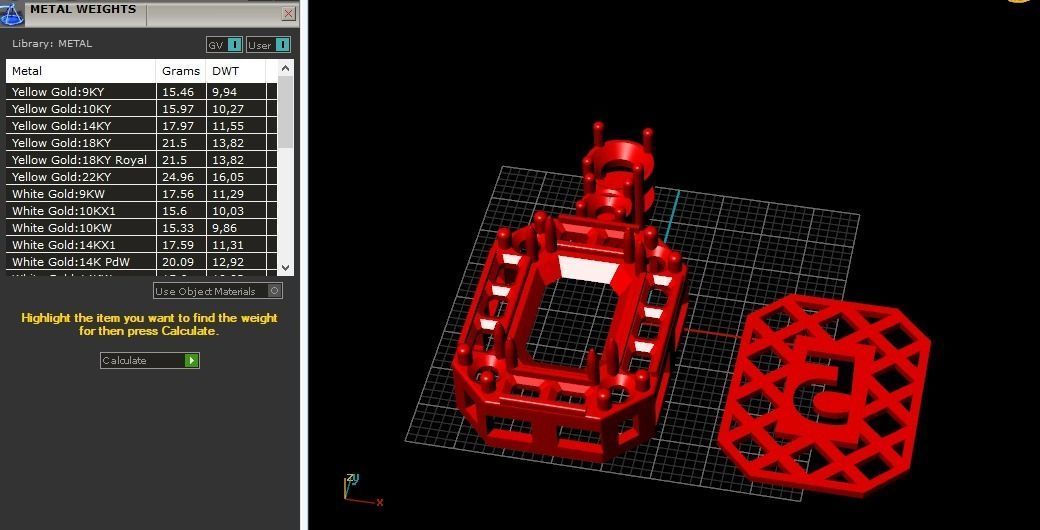Select the red lattice plate 3D model
This screenshot has width=1040, height=530.
click(824, 397)
